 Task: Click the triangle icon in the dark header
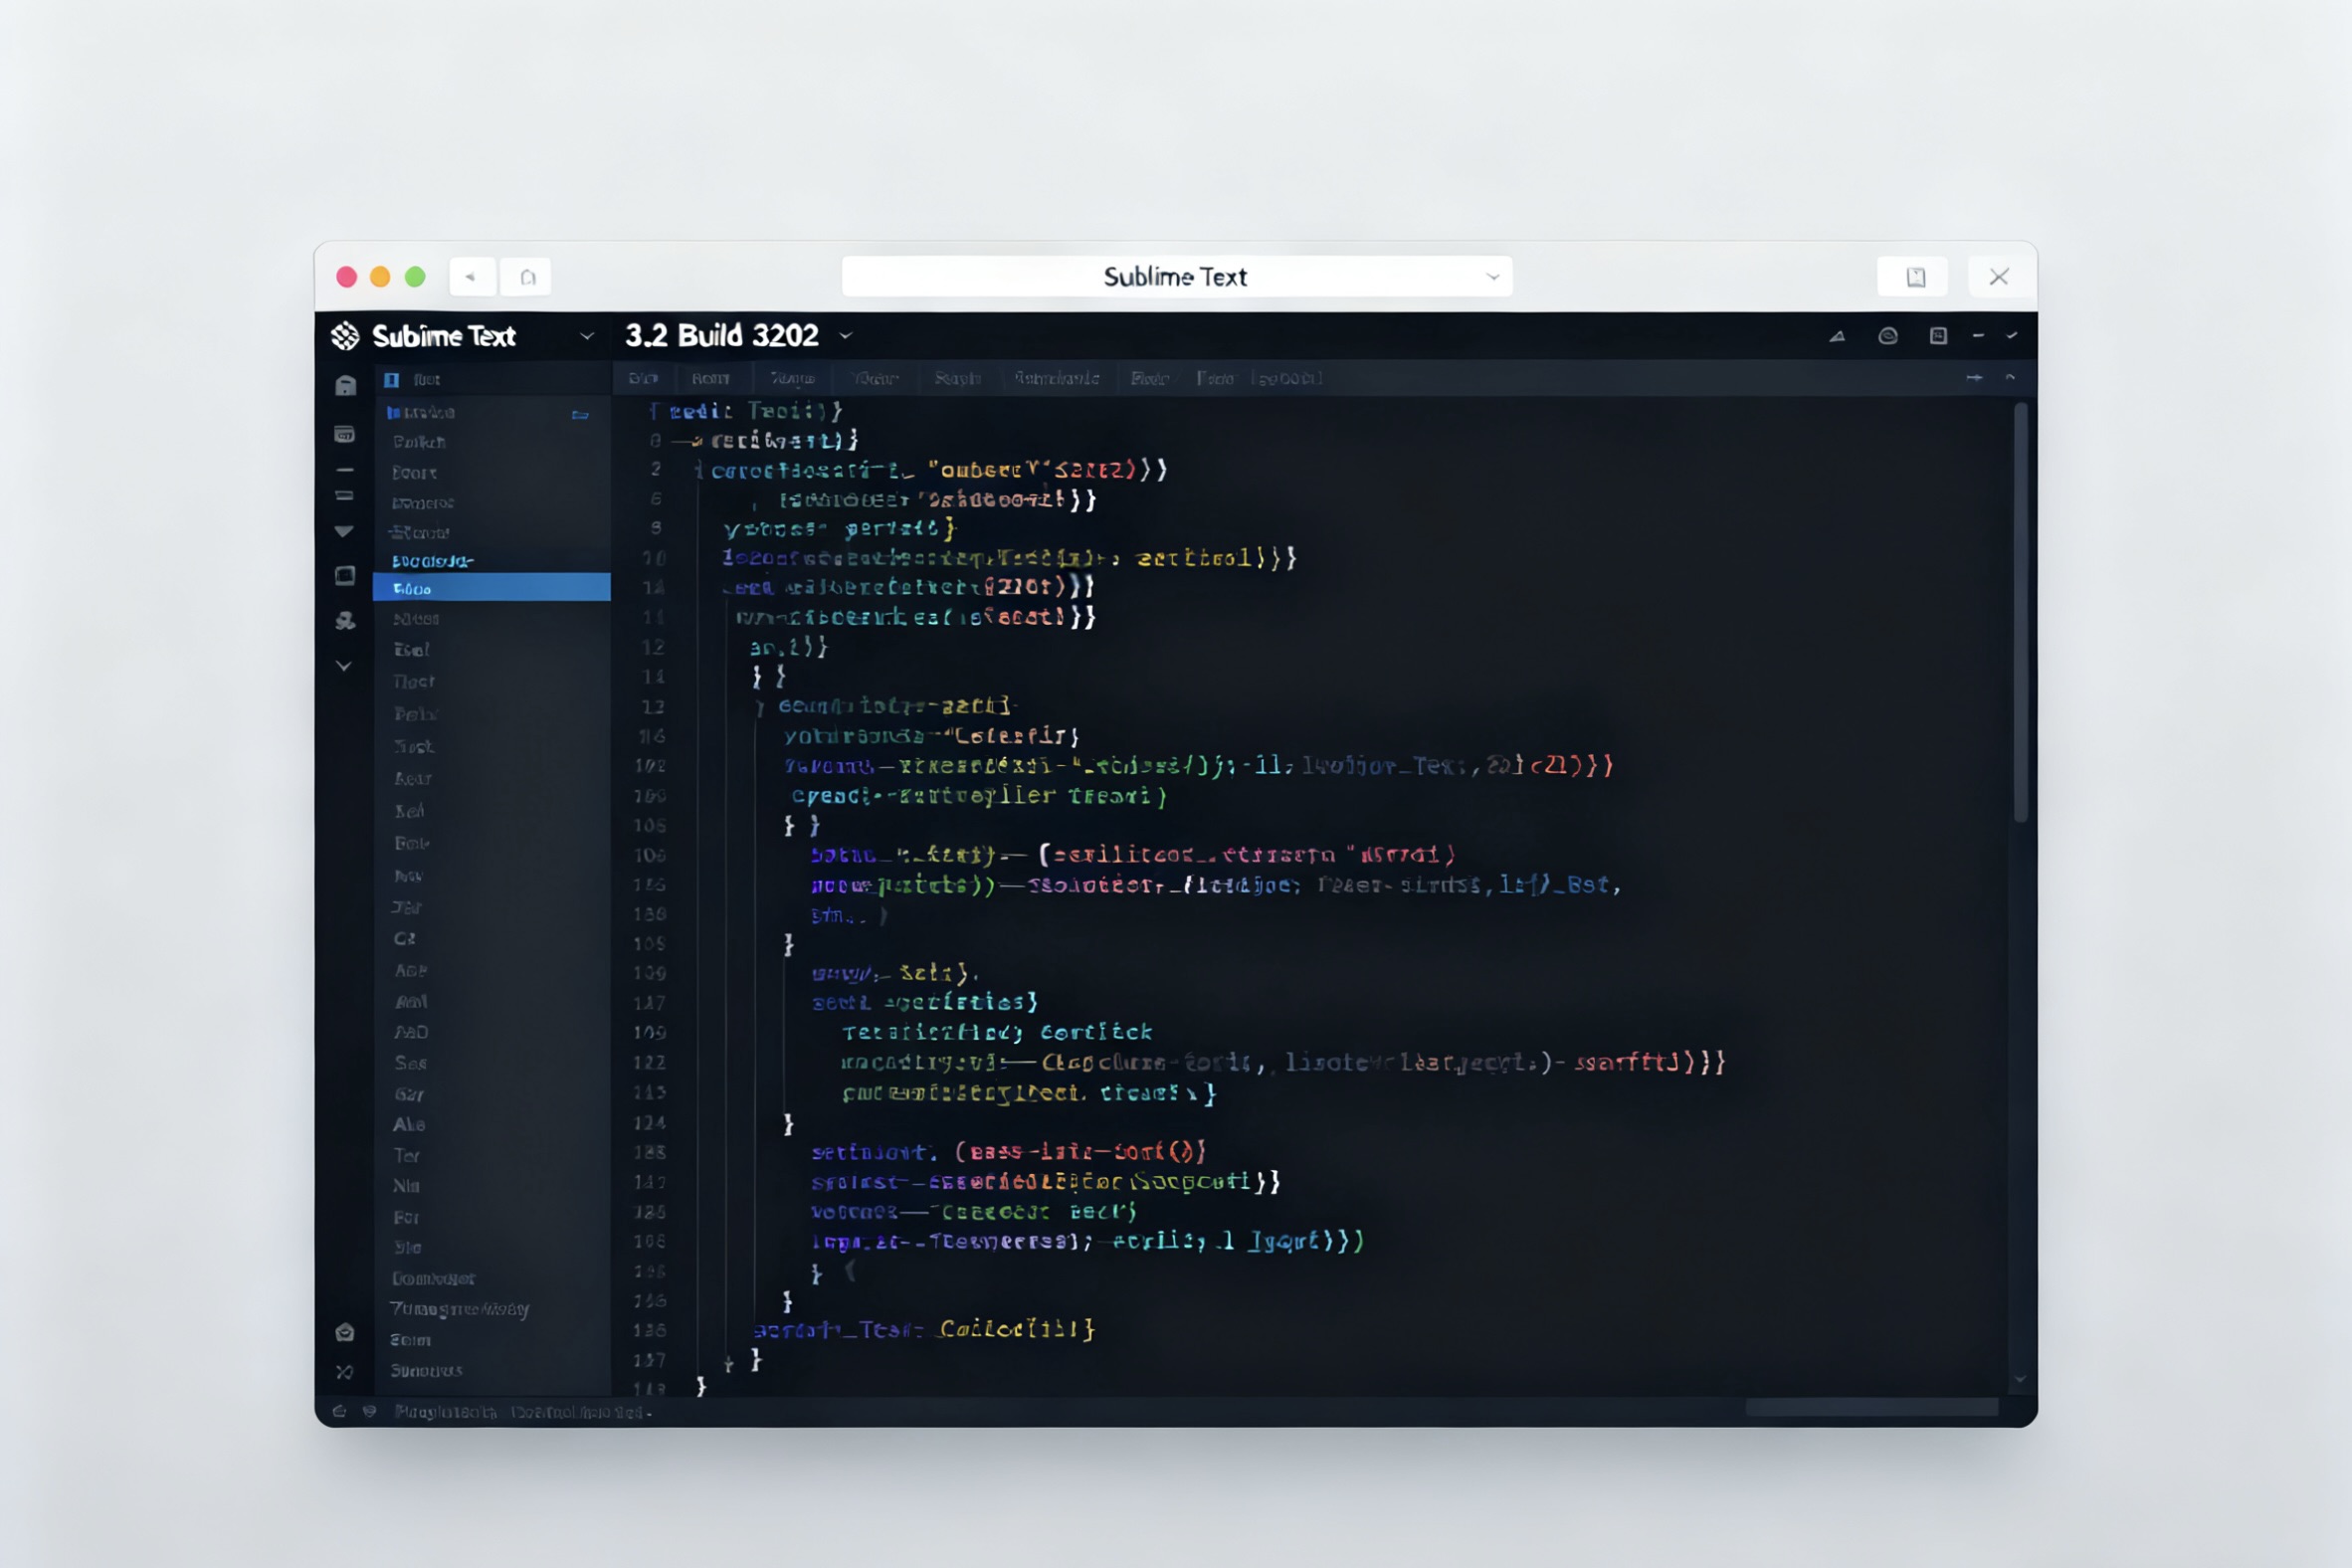[x=1837, y=336]
